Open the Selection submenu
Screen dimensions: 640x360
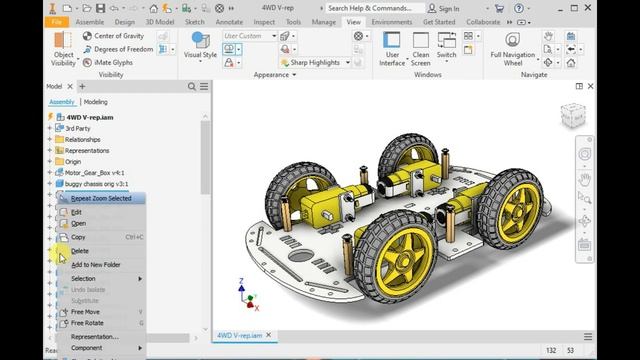pos(102,279)
